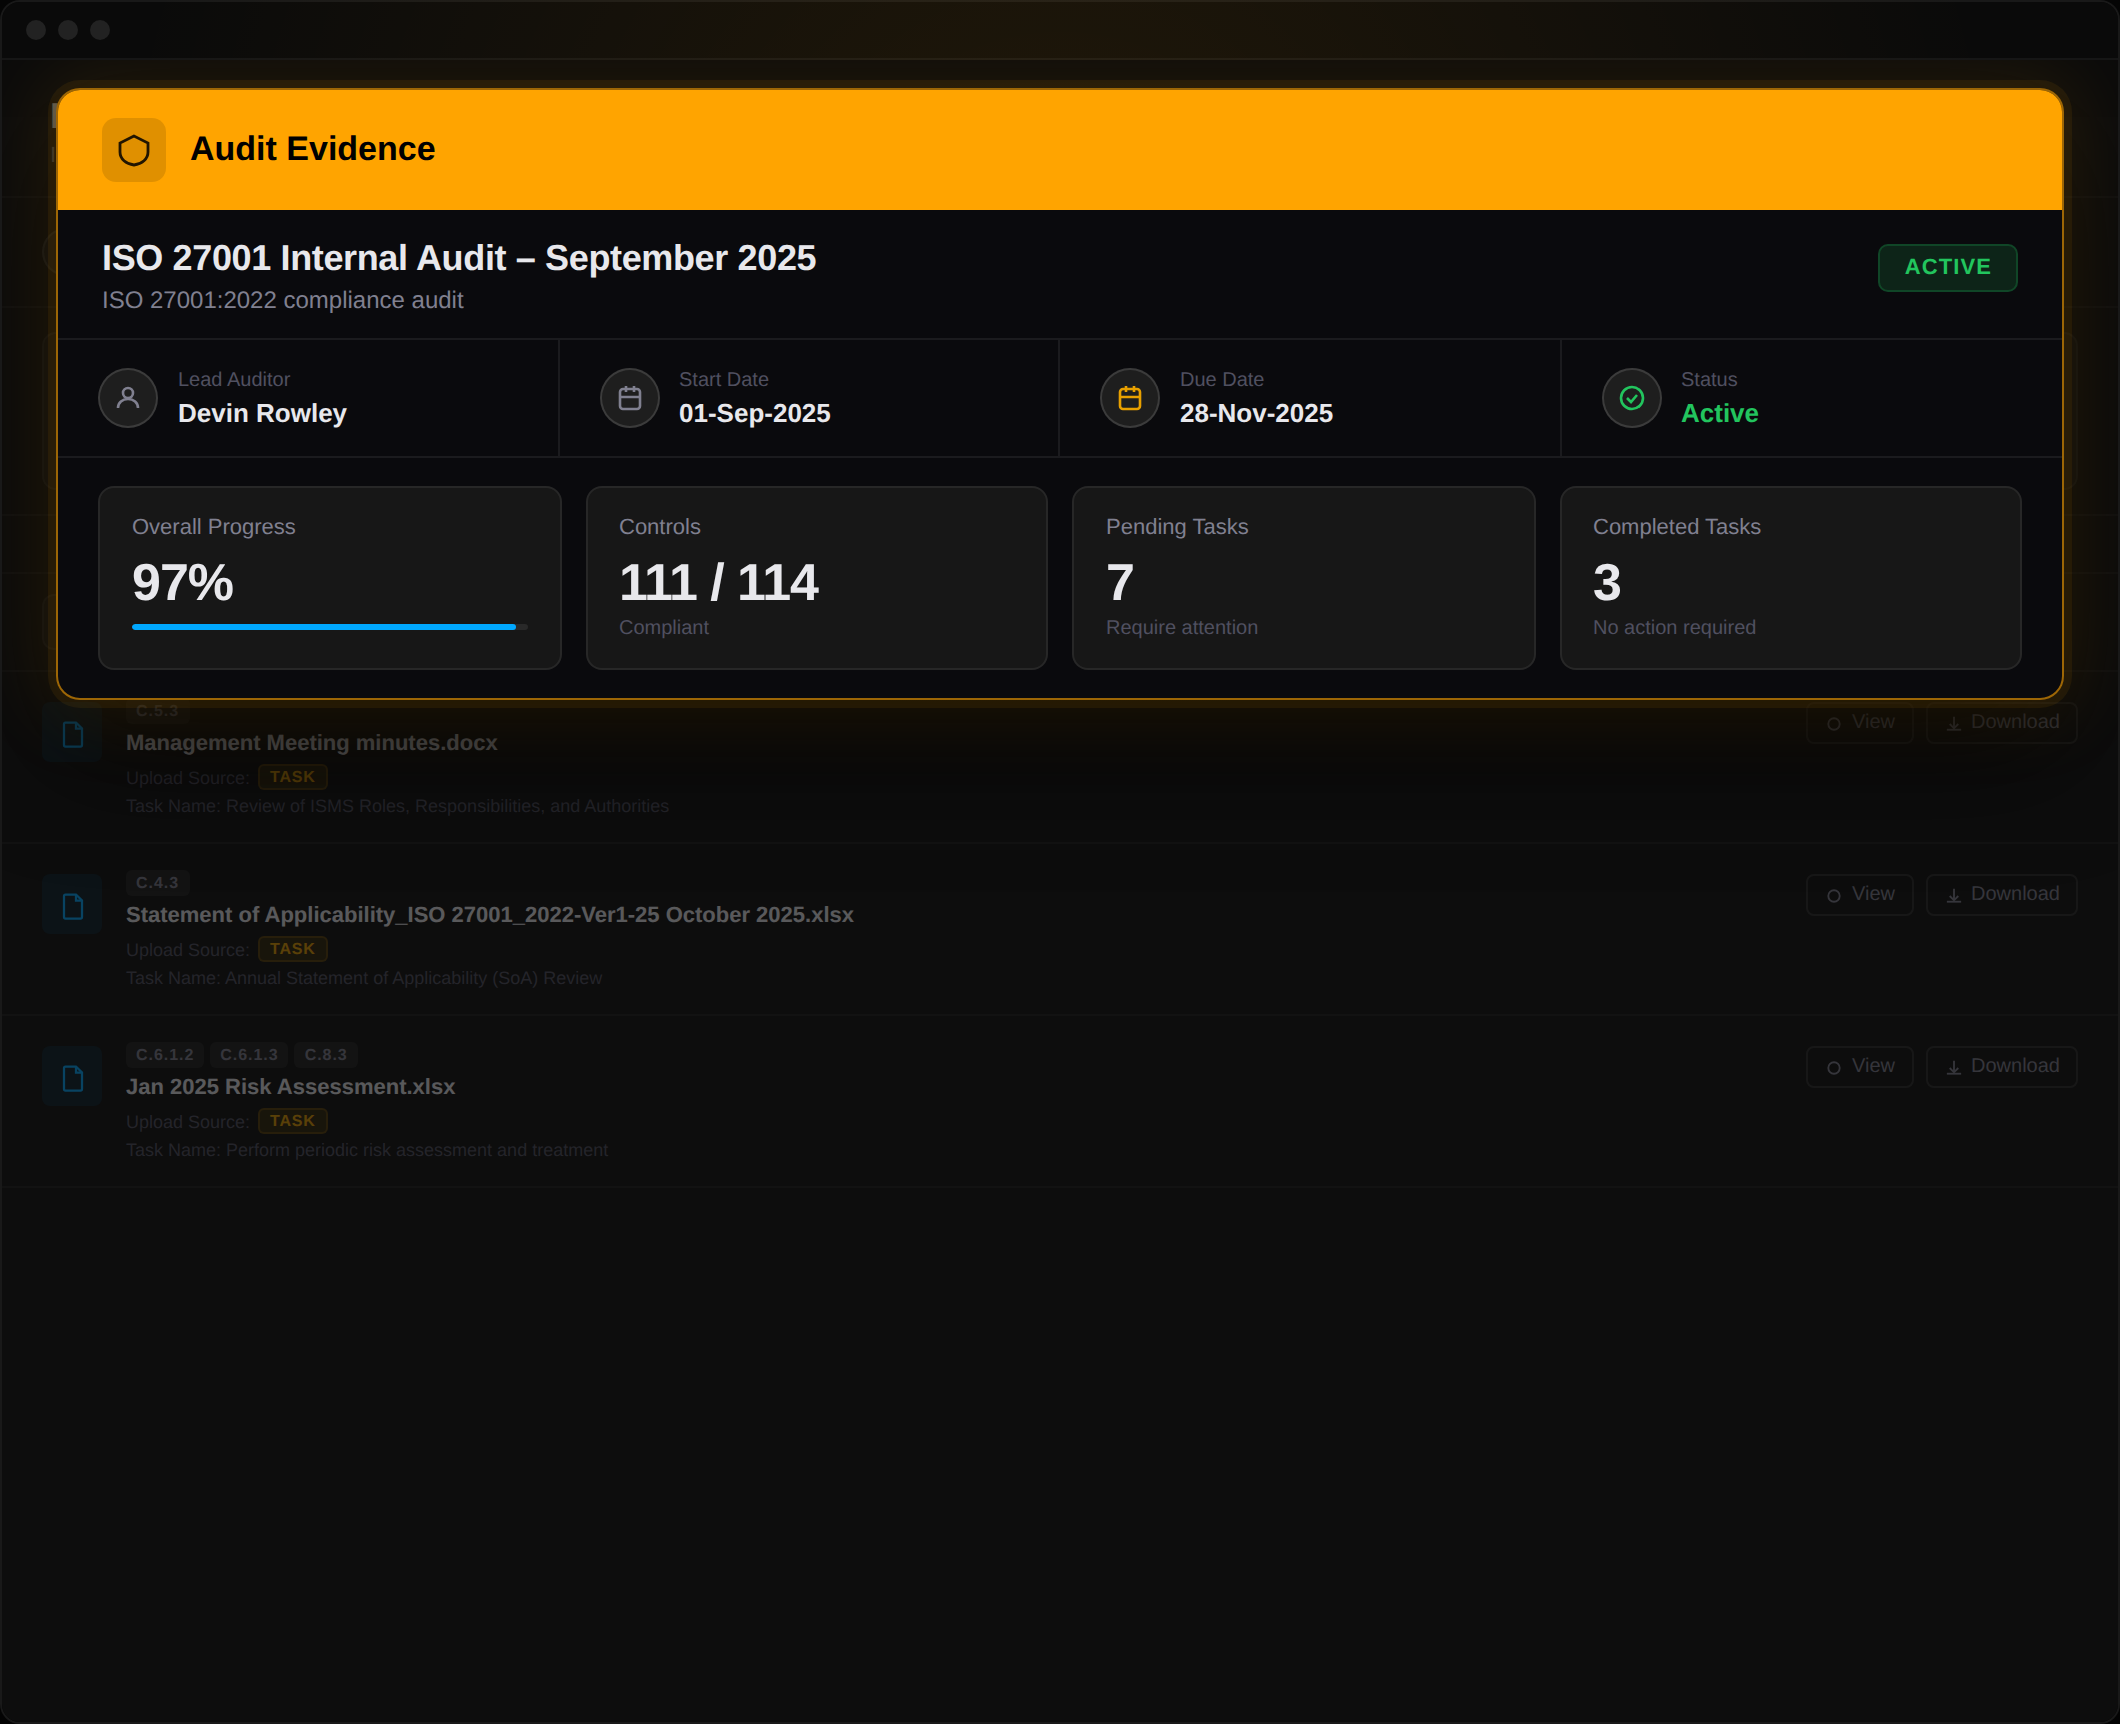2120x1724 pixels.
Task: Select the C.6.1.2 control tag
Action: (x=165, y=1055)
